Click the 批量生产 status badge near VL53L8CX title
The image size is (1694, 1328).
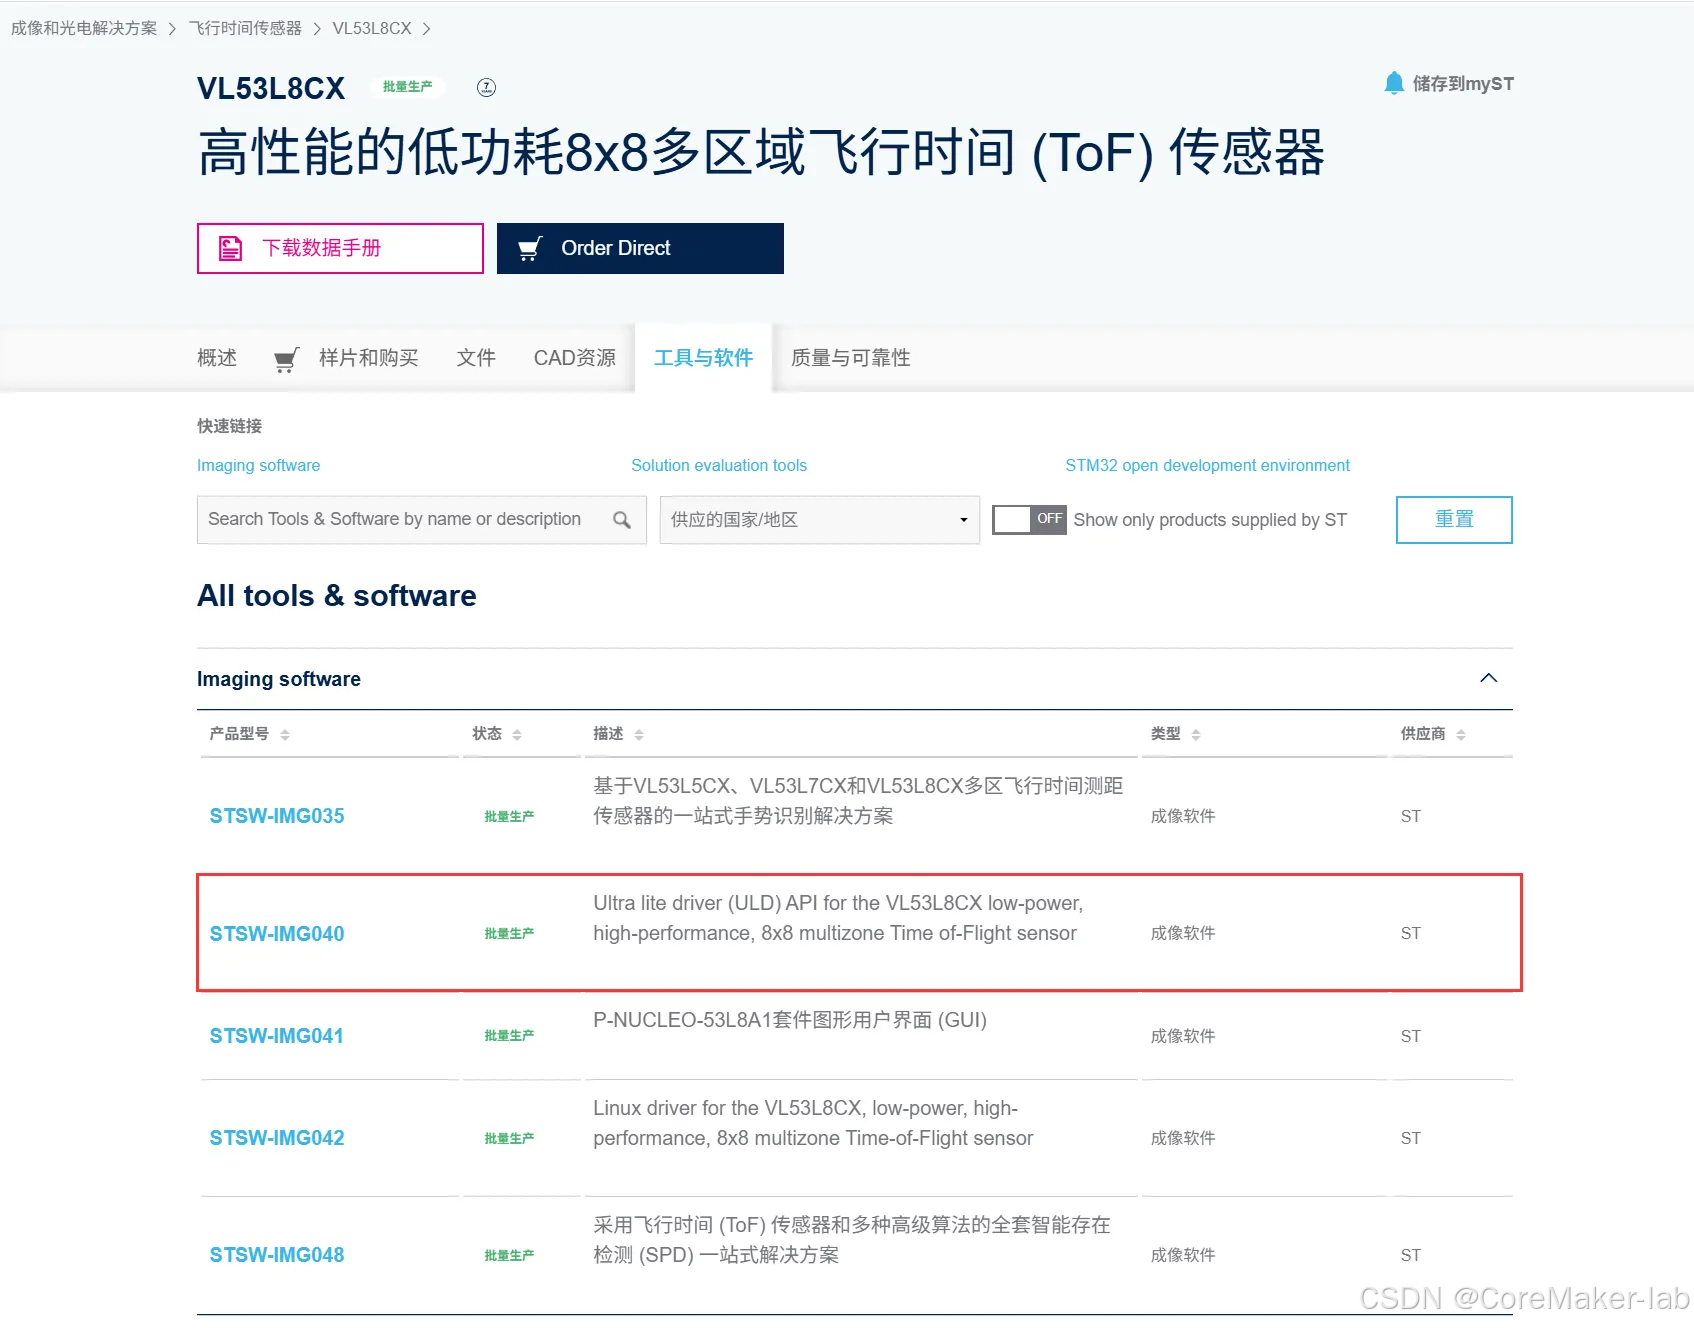(x=408, y=87)
